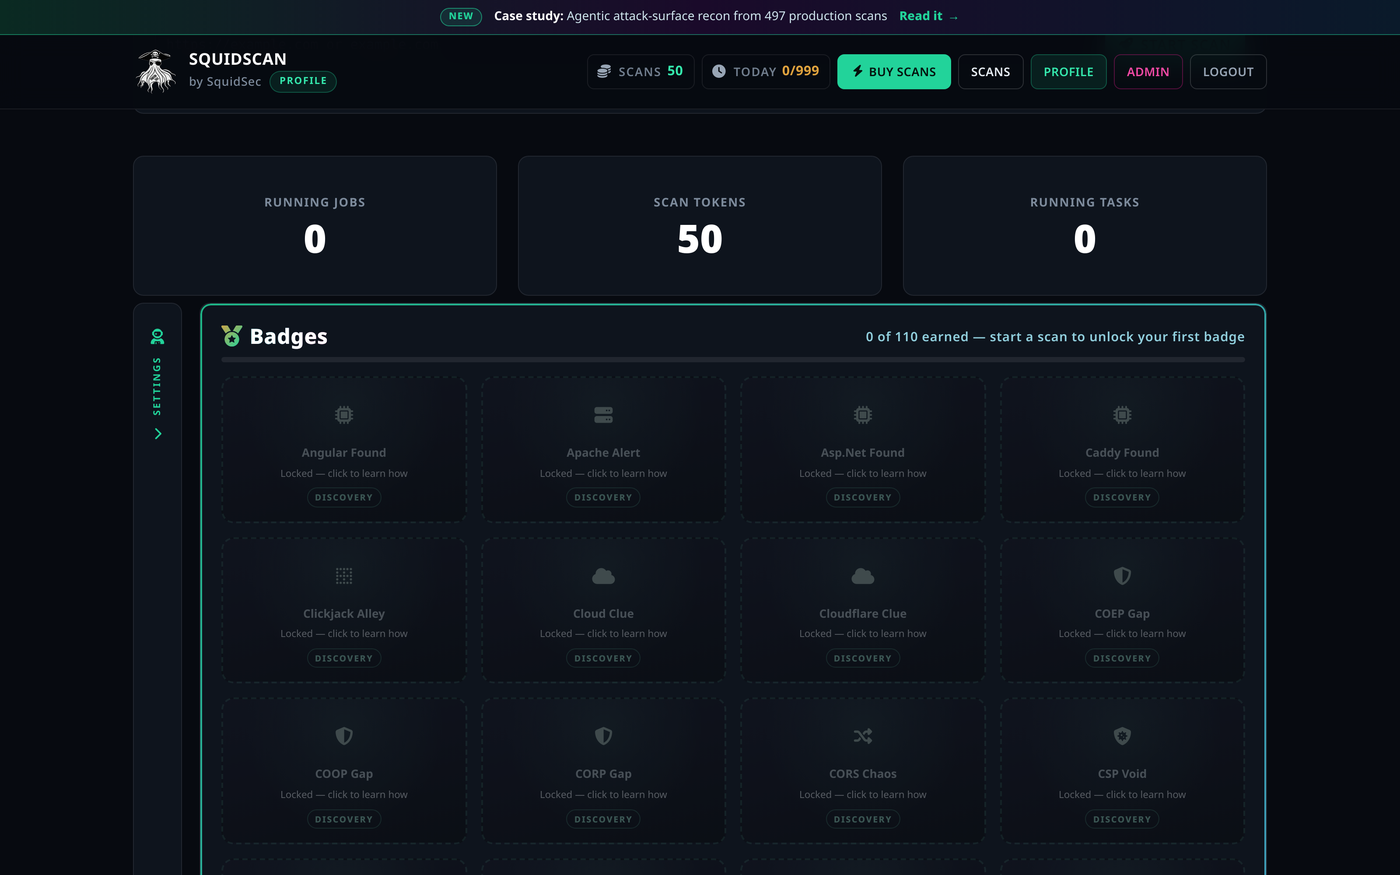Click the Buy Scans button

click(894, 72)
